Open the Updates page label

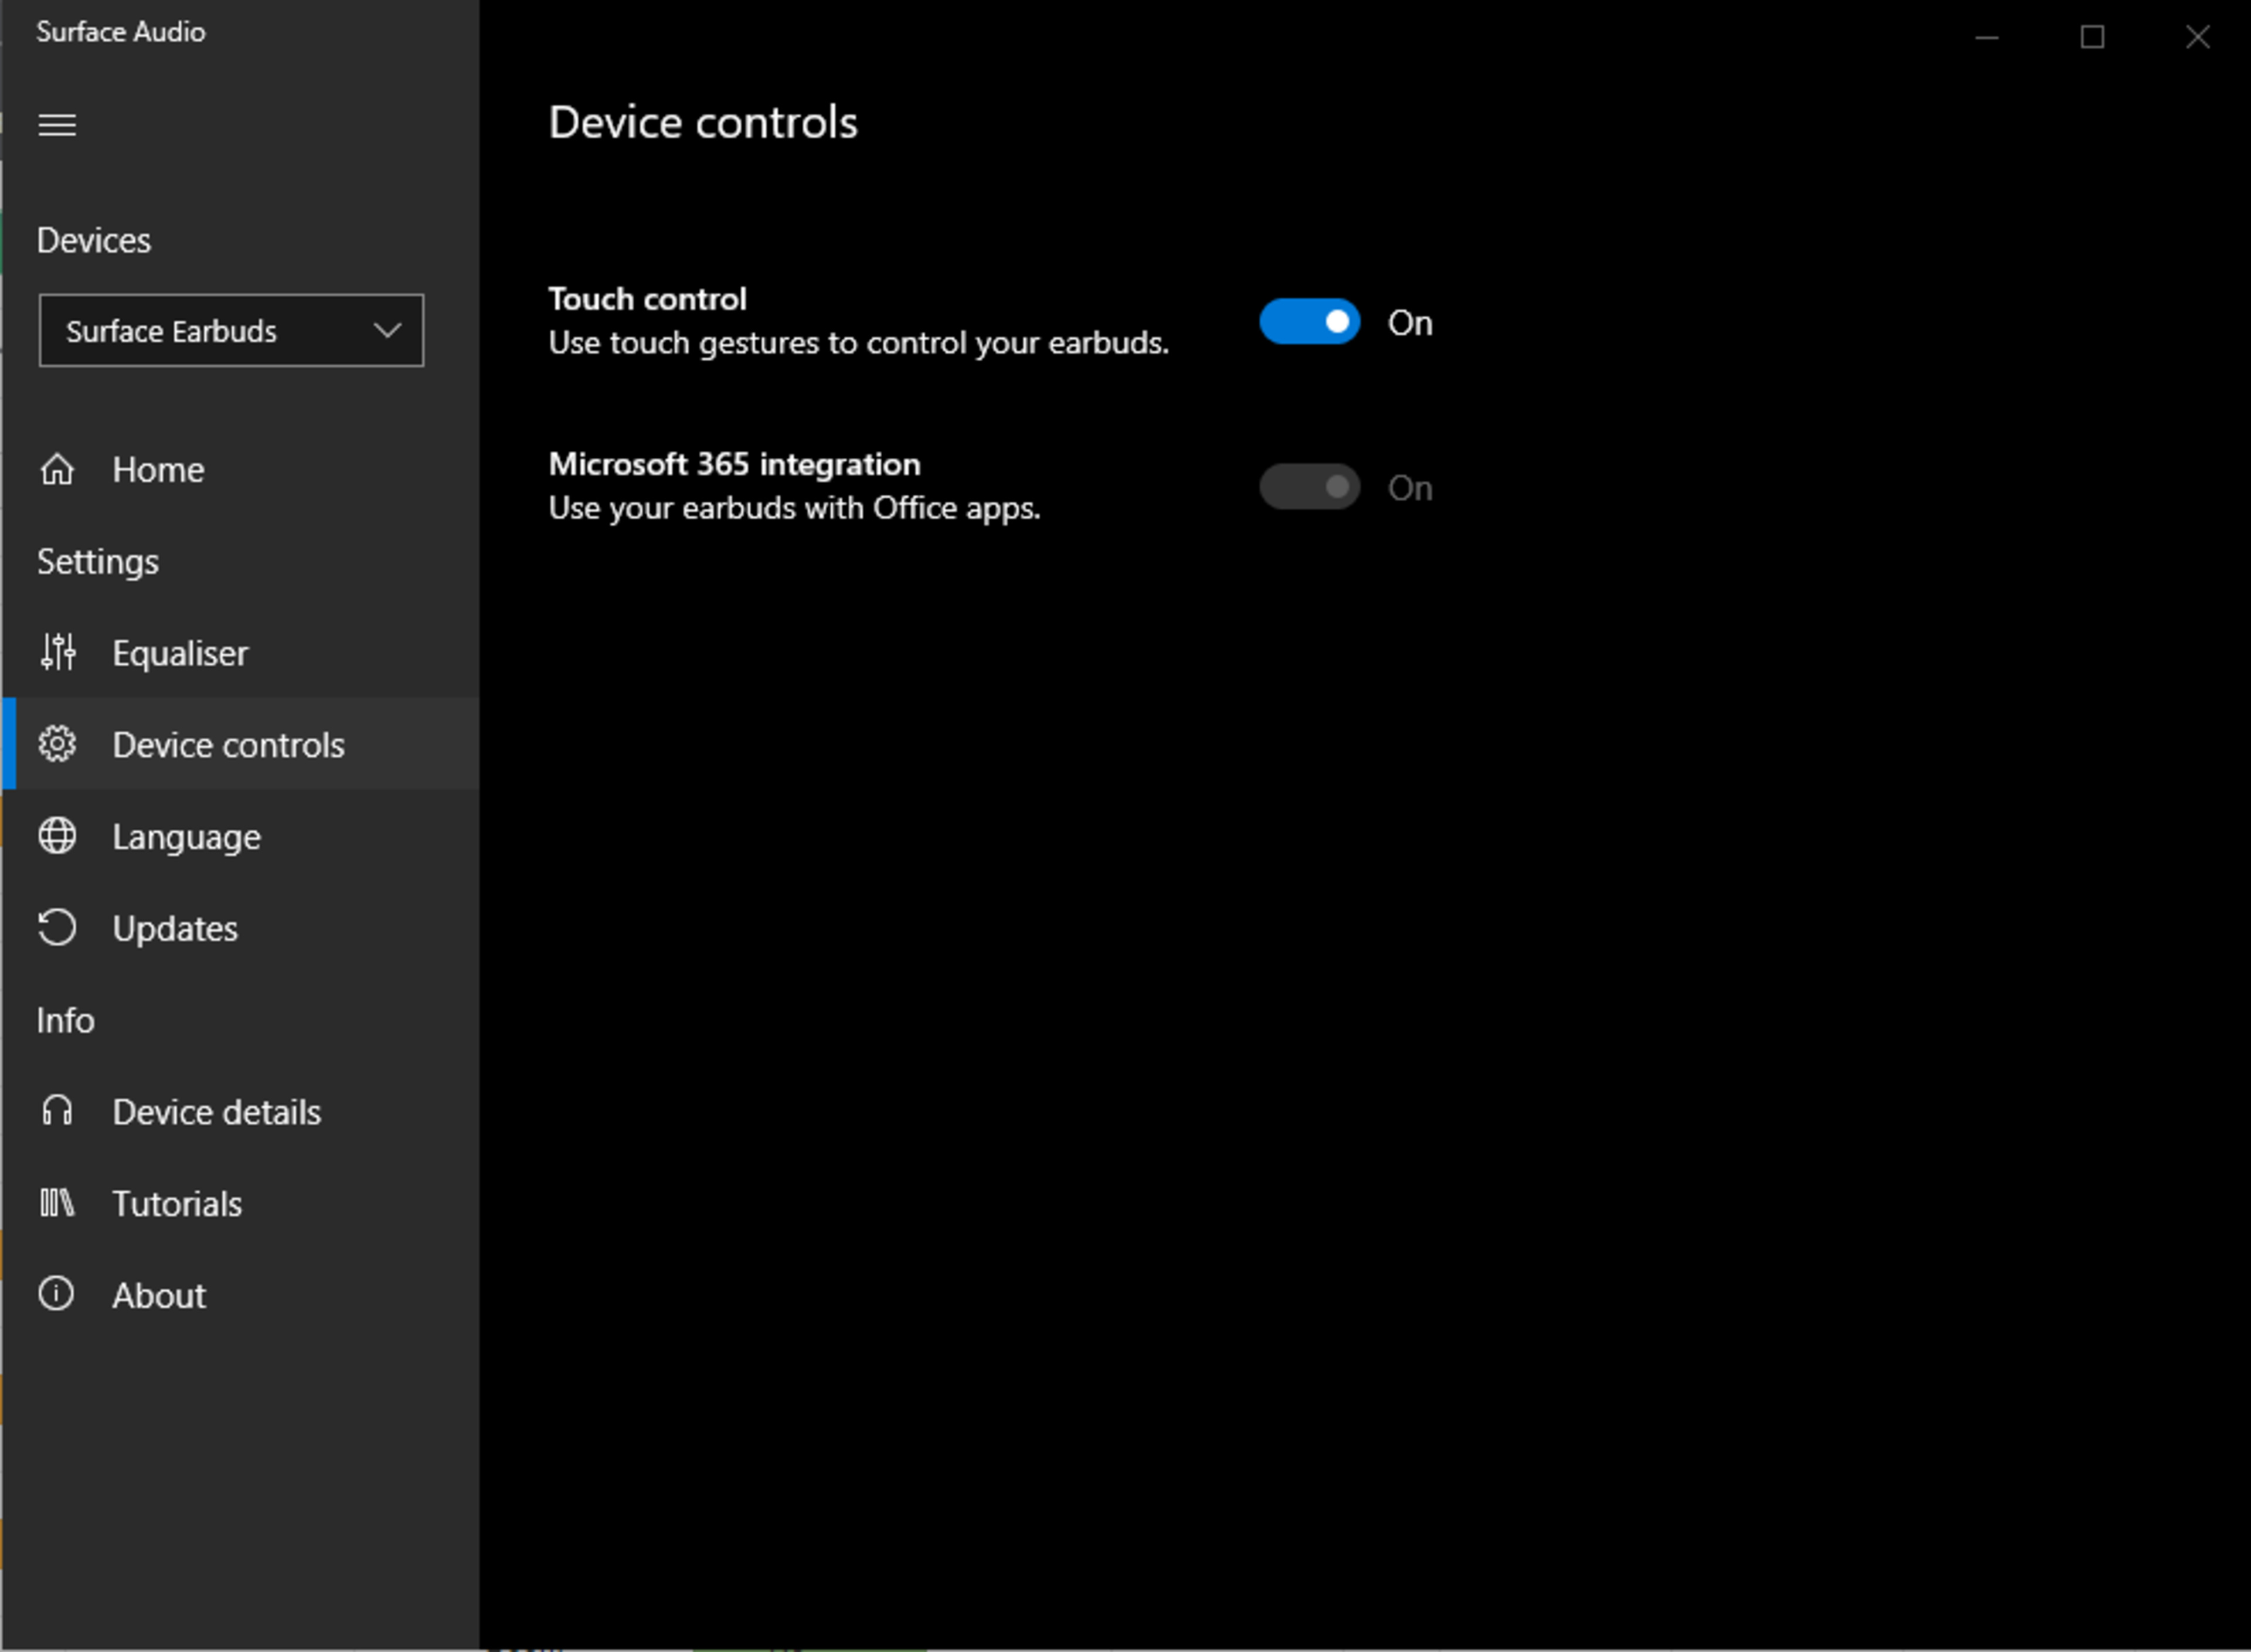tap(175, 929)
